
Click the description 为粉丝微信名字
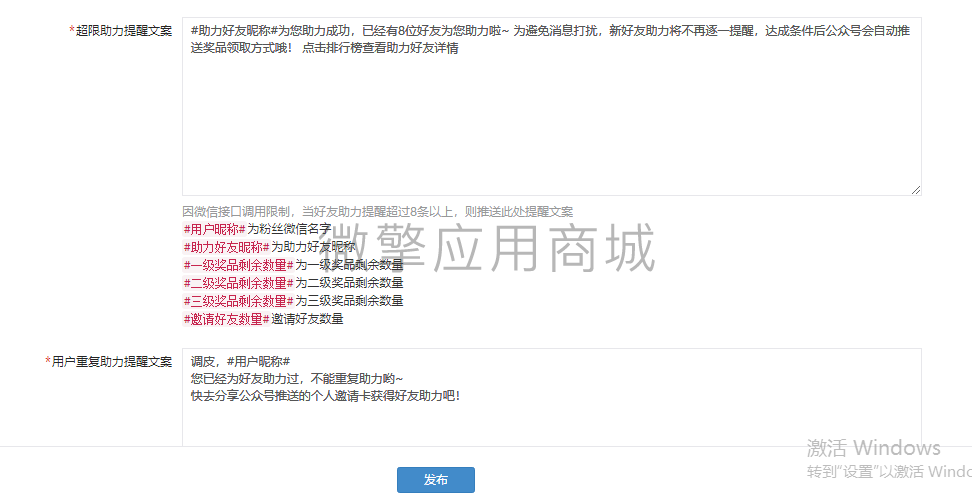pyautogui.click(x=289, y=229)
